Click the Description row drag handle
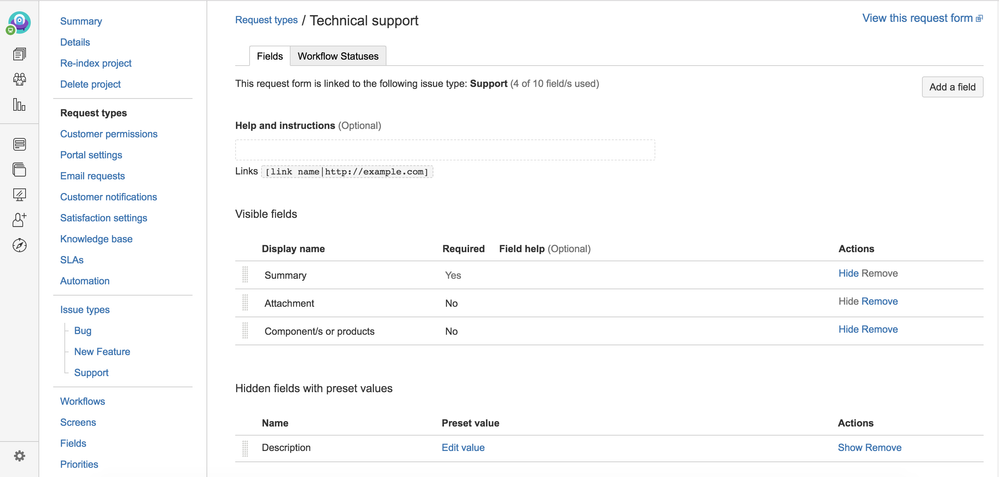The image size is (999, 477). click(x=245, y=448)
